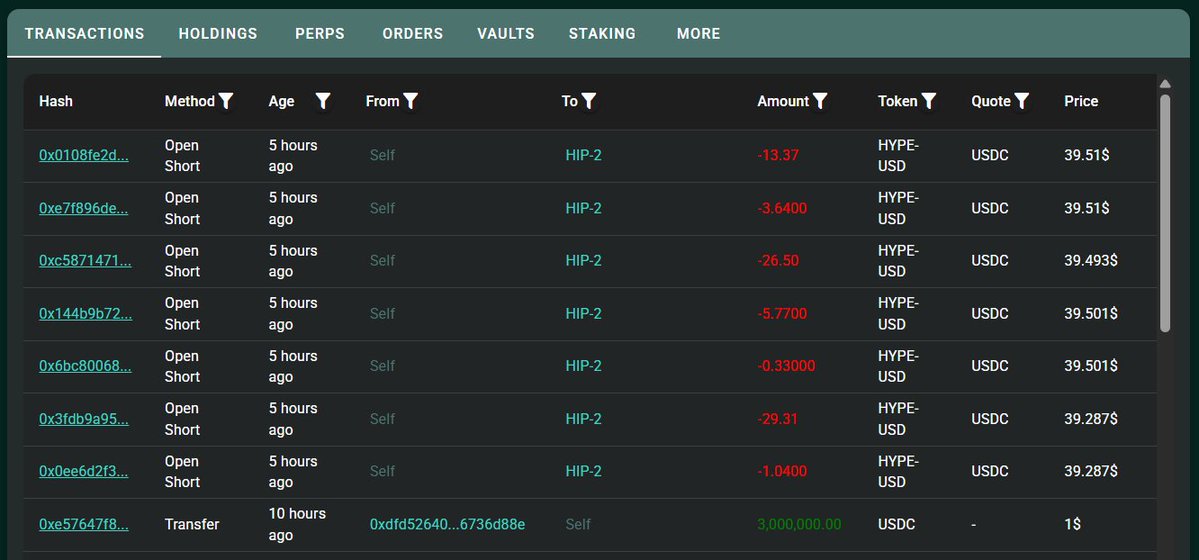Click USDC token in the Transfer row
Viewport: 1199px width, 560px height.
coord(896,525)
